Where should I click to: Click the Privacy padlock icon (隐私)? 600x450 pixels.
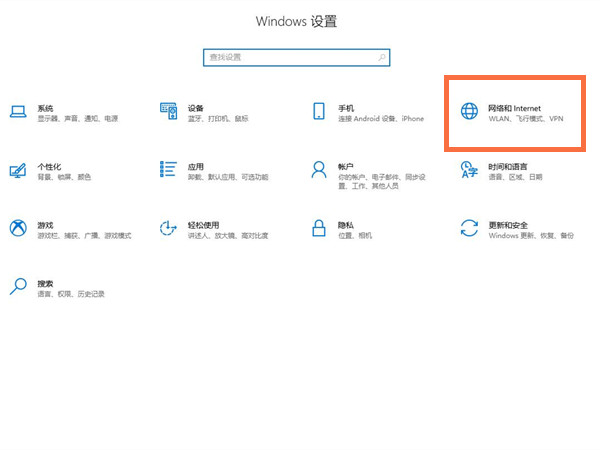point(319,229)
